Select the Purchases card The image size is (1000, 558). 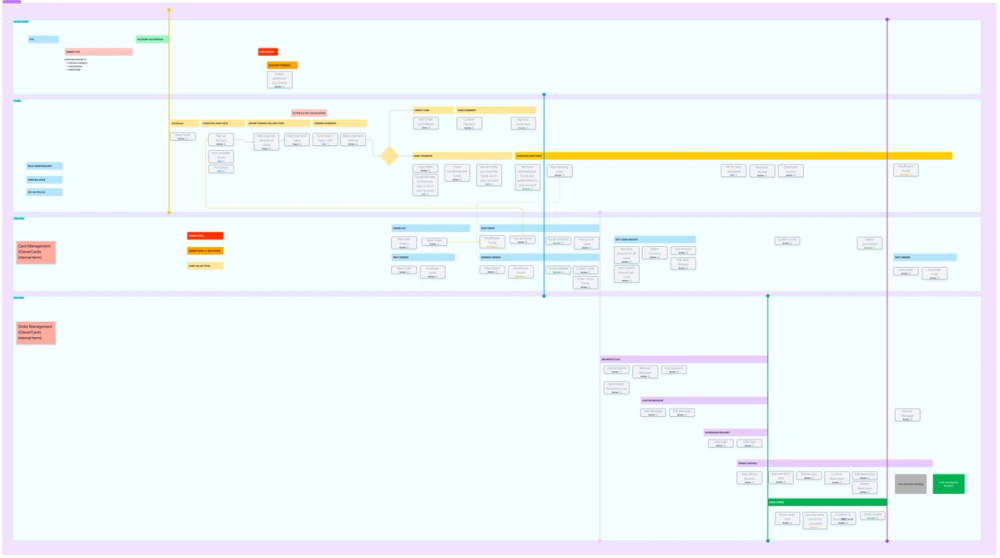tap(221, 169)
